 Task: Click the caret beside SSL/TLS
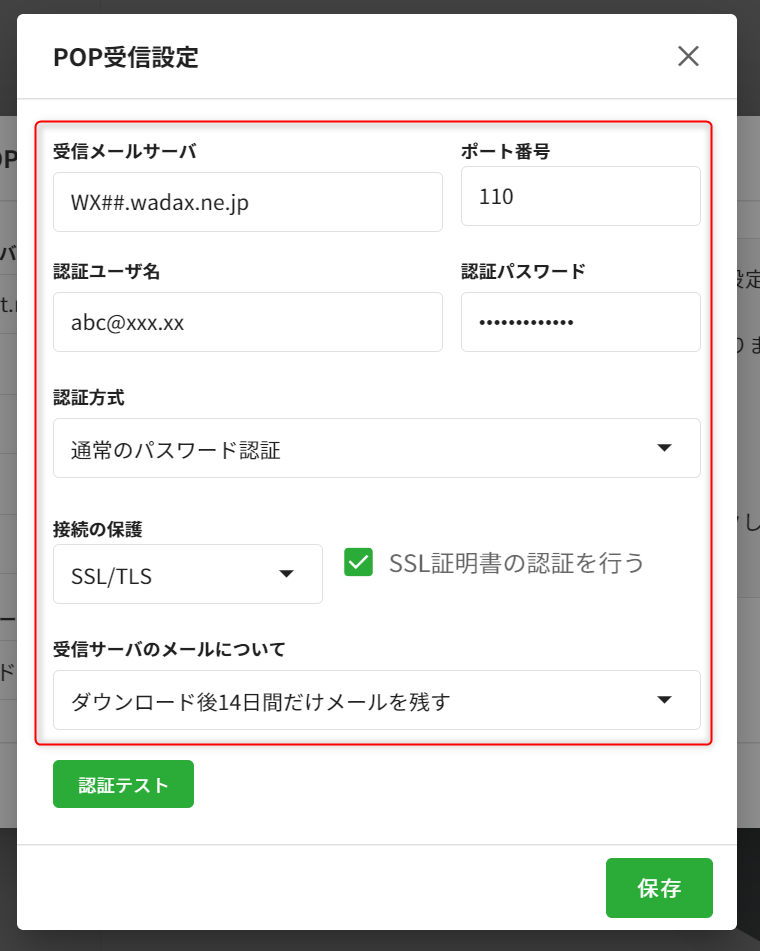(x=286, y=574)
